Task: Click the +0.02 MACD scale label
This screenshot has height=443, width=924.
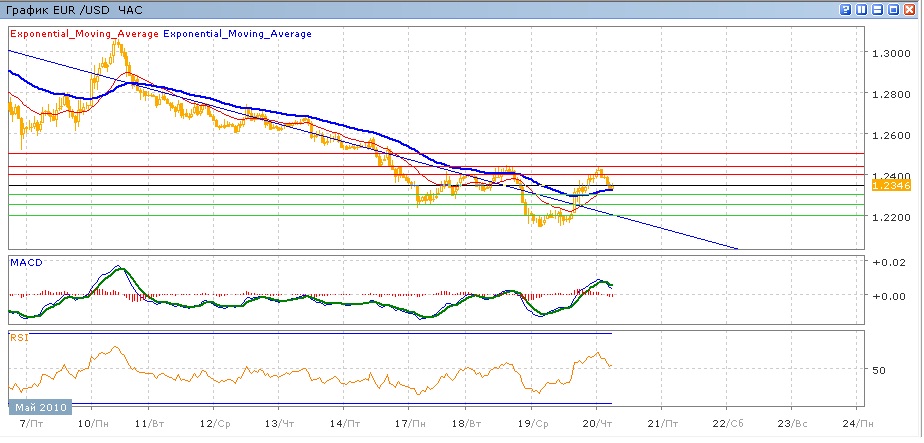Action: coord(890,262)
